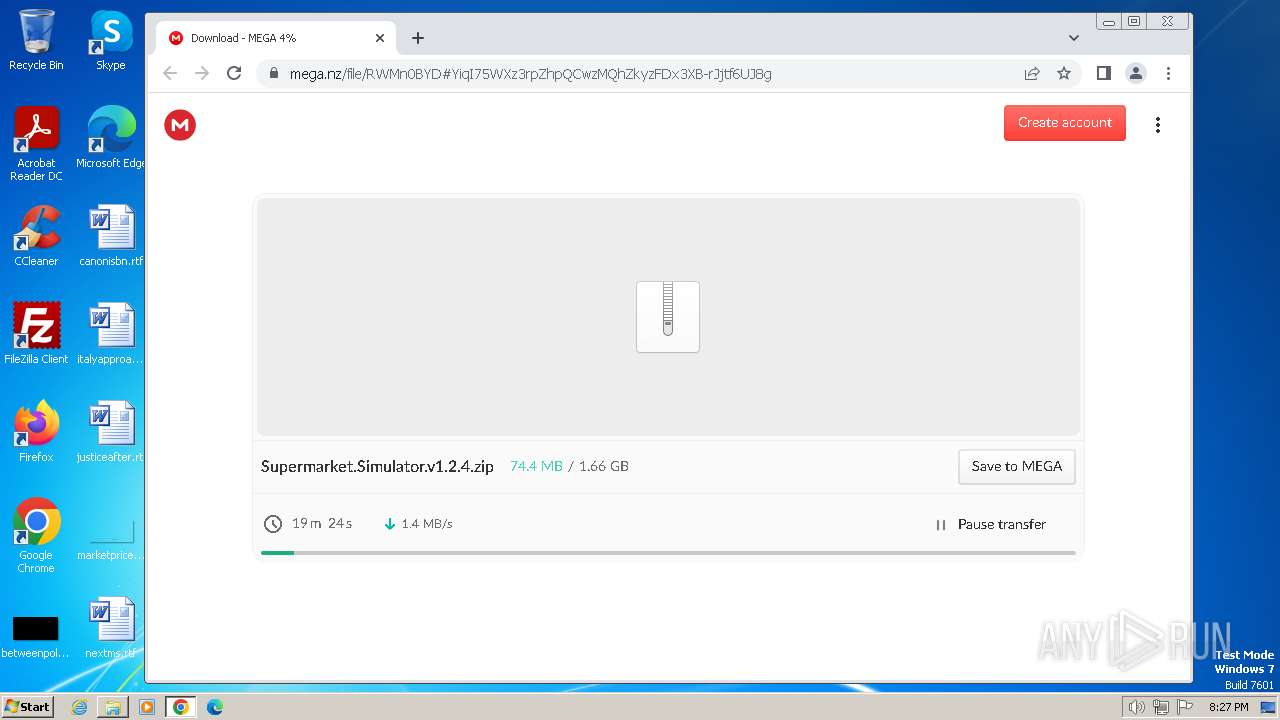The height and width of the screenshot is (720, 1280).
Task: Open the MEGA page three-dot menu
Action: [x=1158, y=125]
